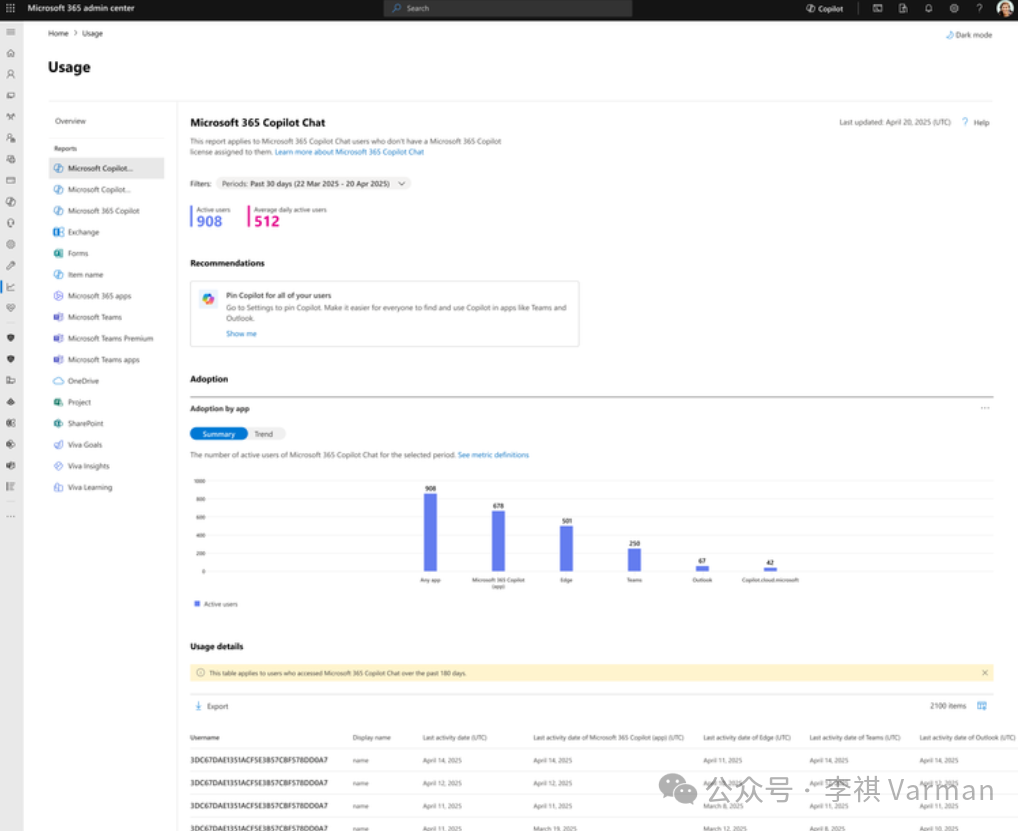
Task: Select the Summary tab
Action: coord(219,434)
